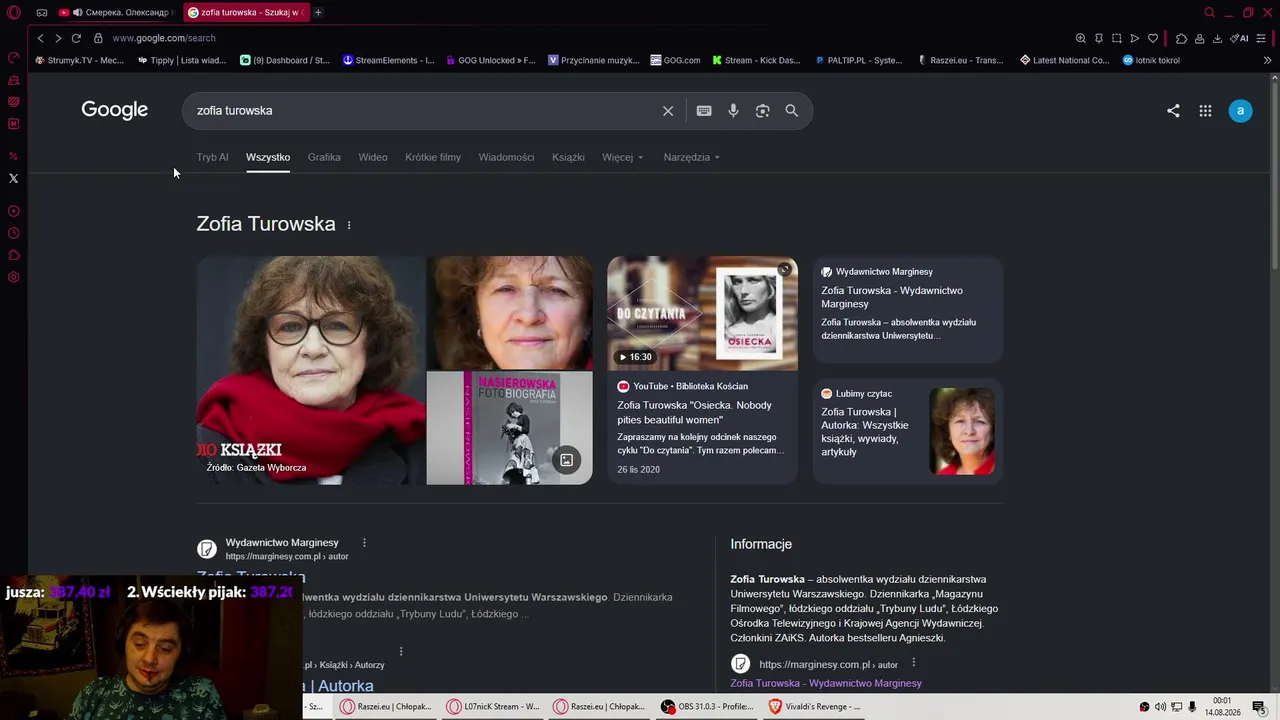1280x720 pixels.
Task: Search by image with Google Lens
Action: pos(762,111)
